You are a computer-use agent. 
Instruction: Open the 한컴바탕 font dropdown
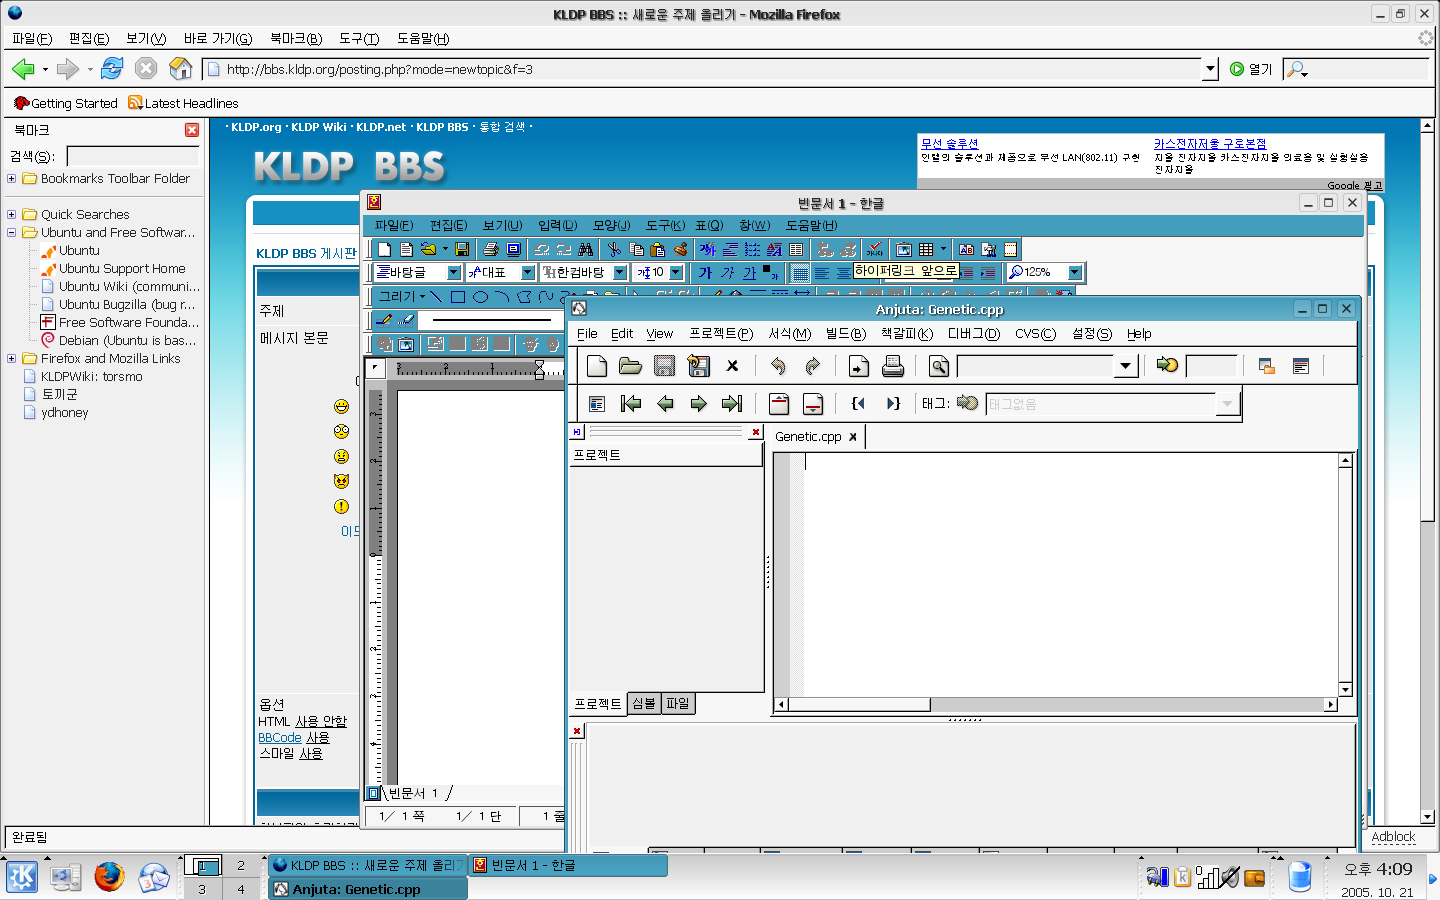619,272
